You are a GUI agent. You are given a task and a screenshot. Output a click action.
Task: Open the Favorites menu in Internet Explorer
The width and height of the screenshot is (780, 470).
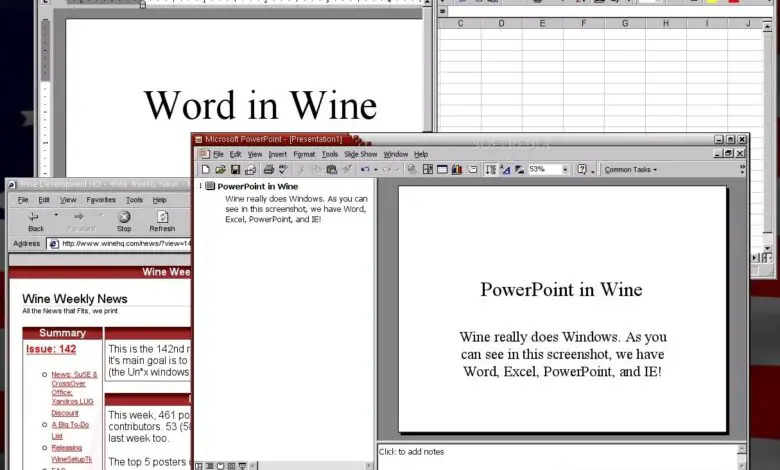101,199
